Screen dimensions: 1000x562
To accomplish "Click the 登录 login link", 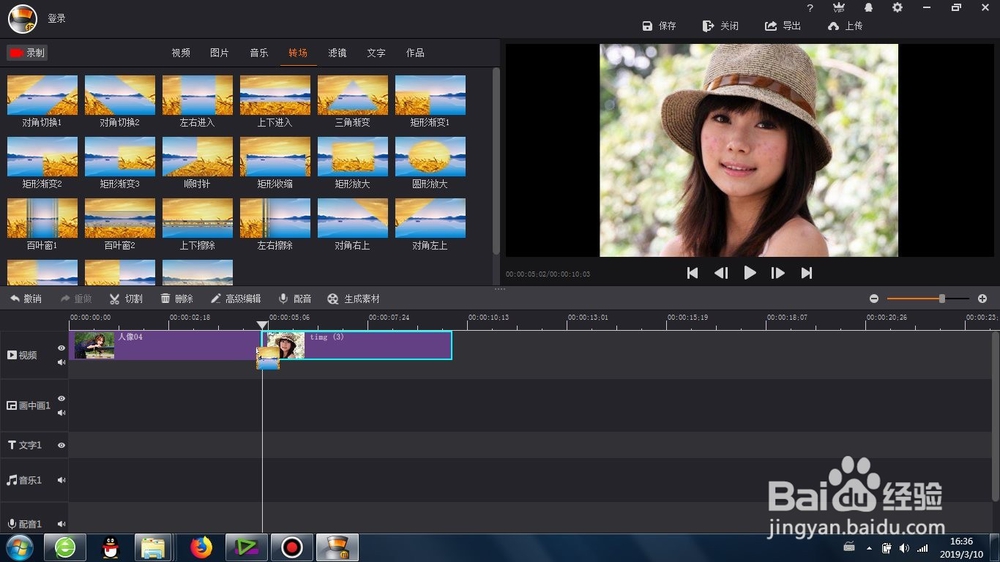I will 57,18.
